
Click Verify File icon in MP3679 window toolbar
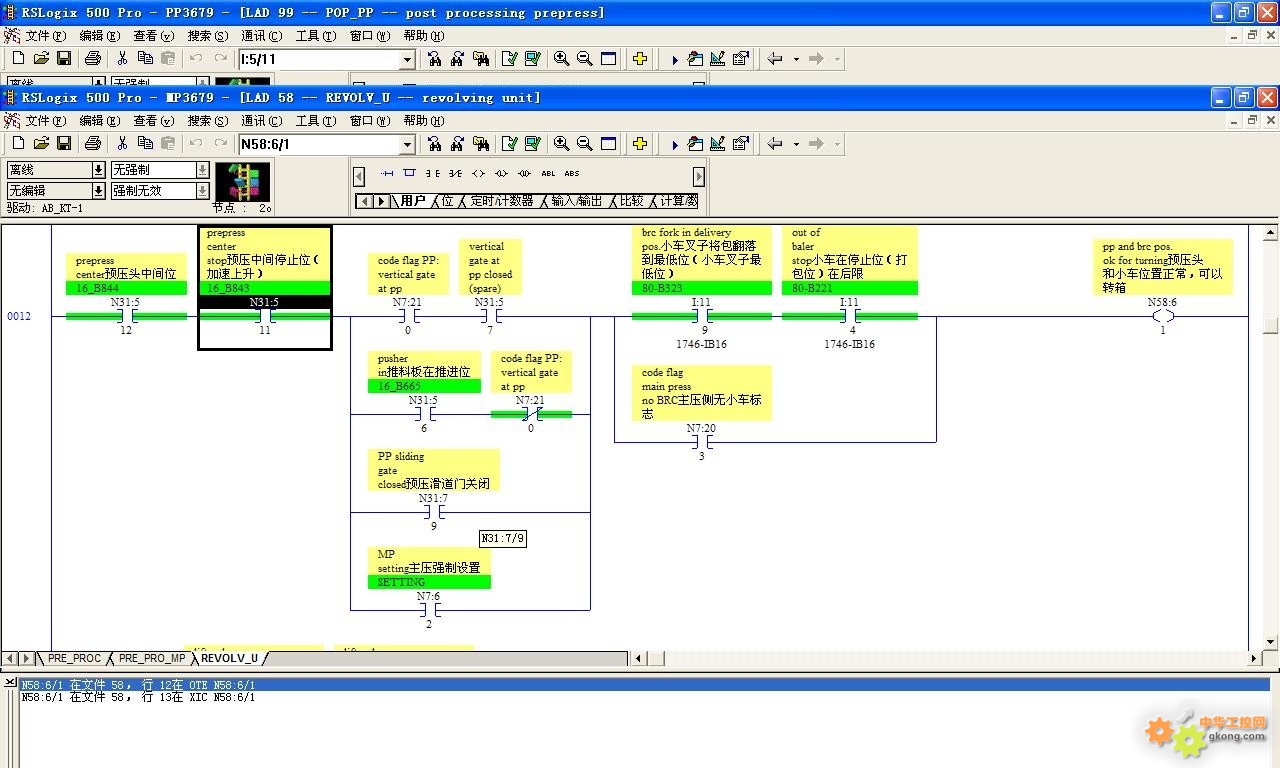[510, 143]
